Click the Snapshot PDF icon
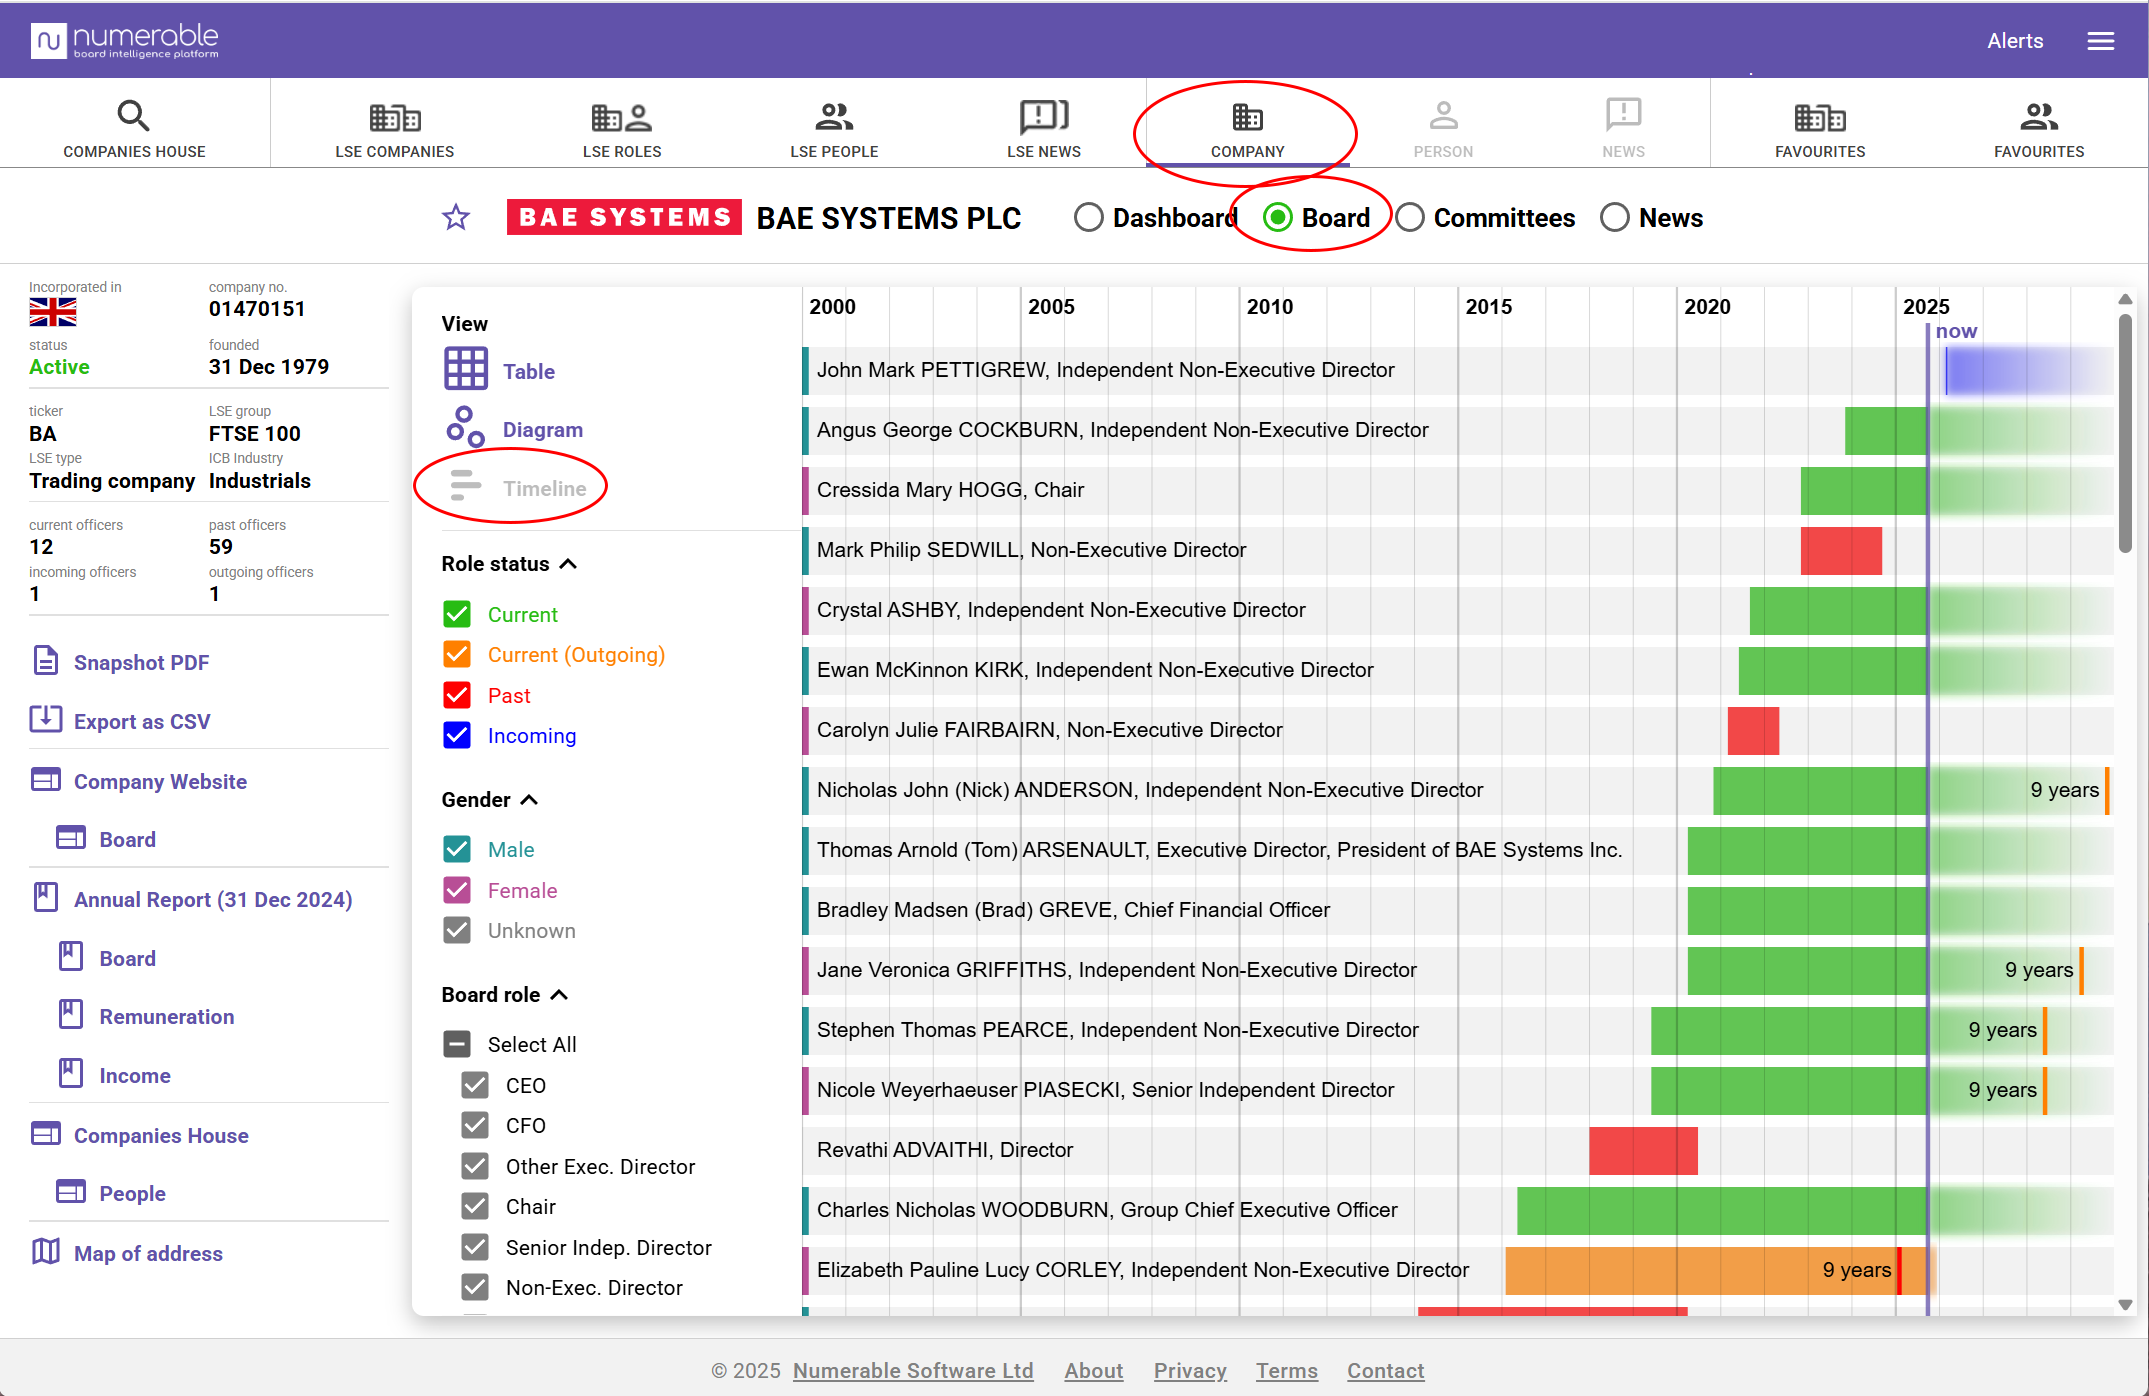The image size is (2149, 1396). pyautogui.click(x=46, y=661)
